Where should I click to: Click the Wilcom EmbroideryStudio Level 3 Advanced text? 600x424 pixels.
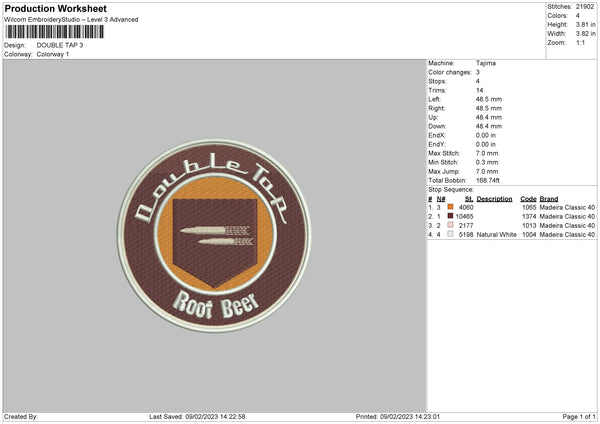pyautogui.click(x=71, y=20)
